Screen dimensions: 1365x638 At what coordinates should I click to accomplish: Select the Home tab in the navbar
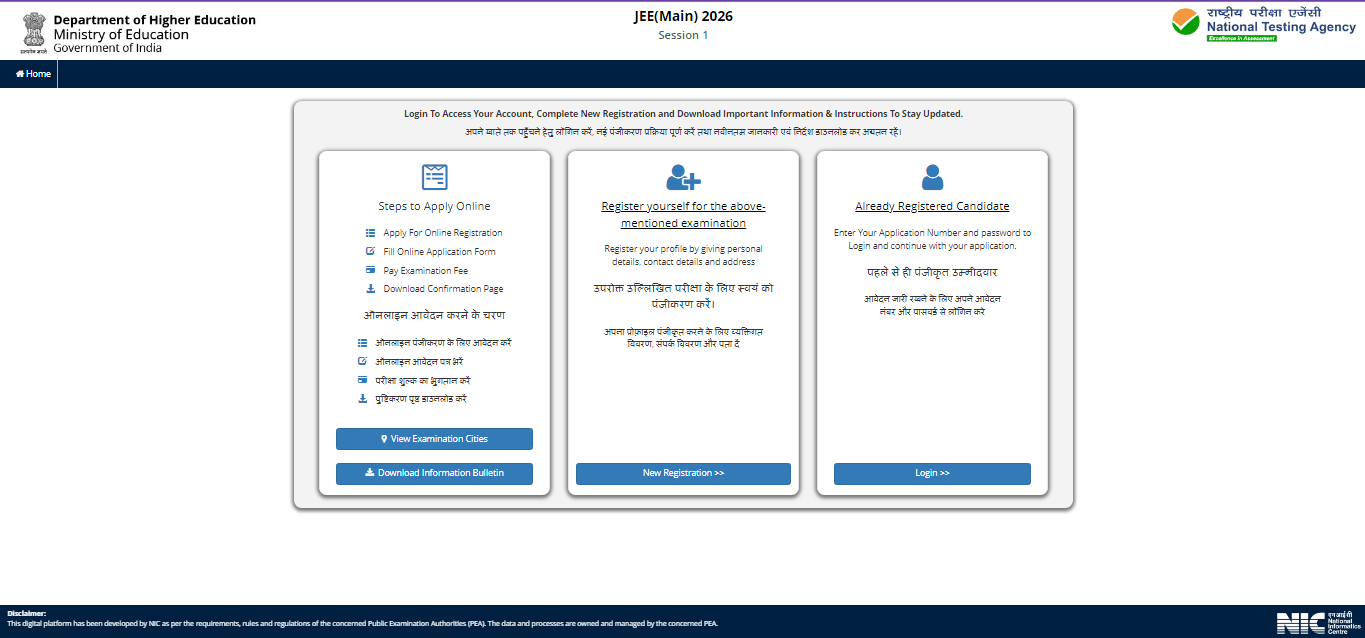pos(31,73)
